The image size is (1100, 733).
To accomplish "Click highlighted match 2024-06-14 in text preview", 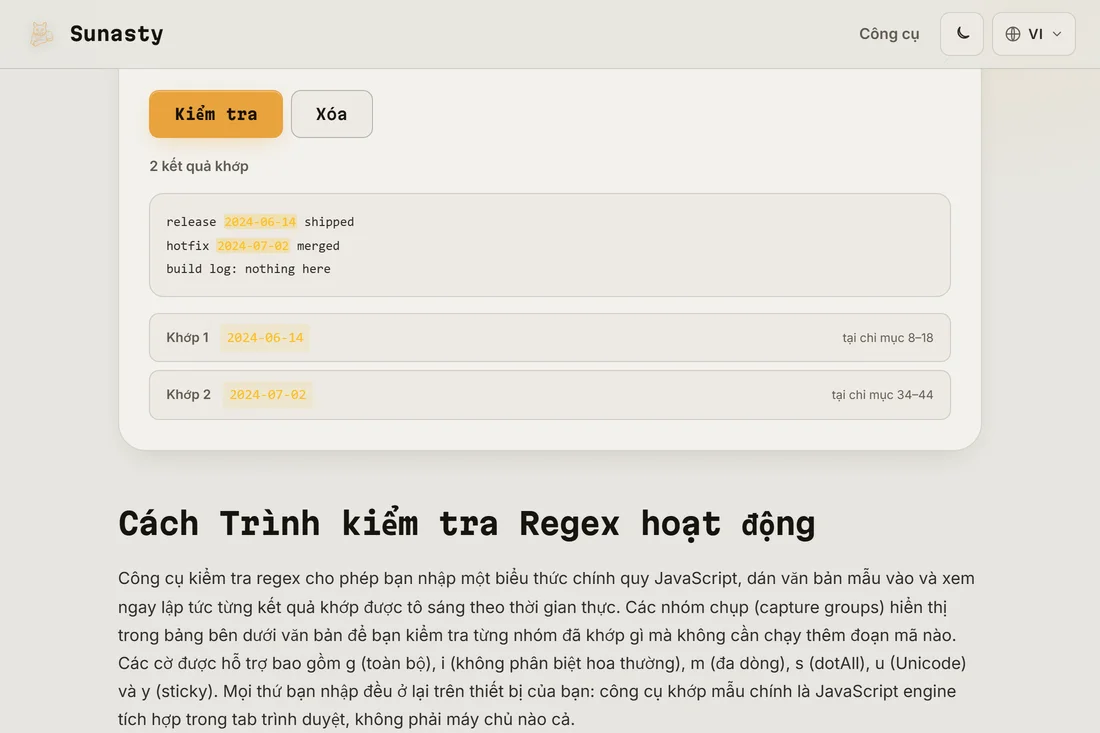I will coord(260,222).
